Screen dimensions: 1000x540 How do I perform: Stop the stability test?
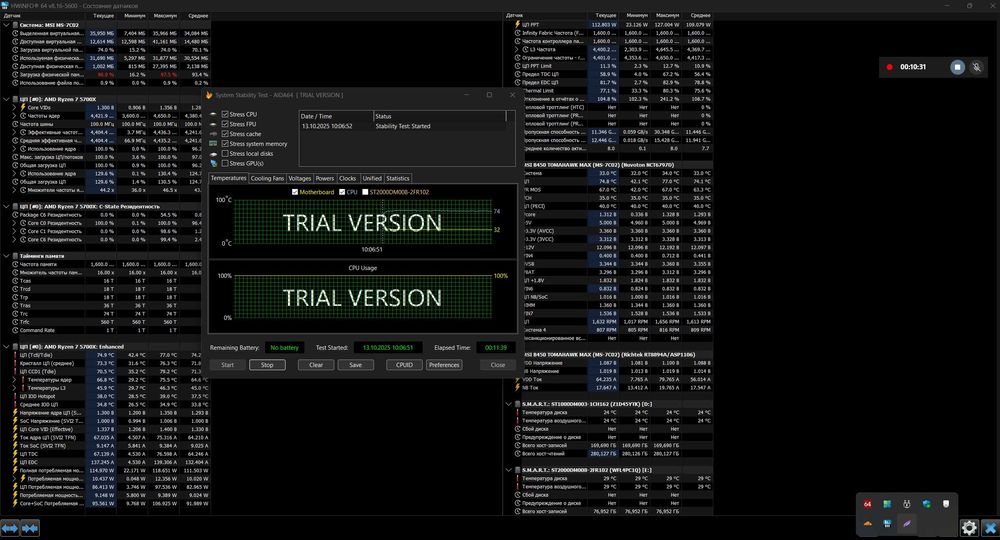267,365
